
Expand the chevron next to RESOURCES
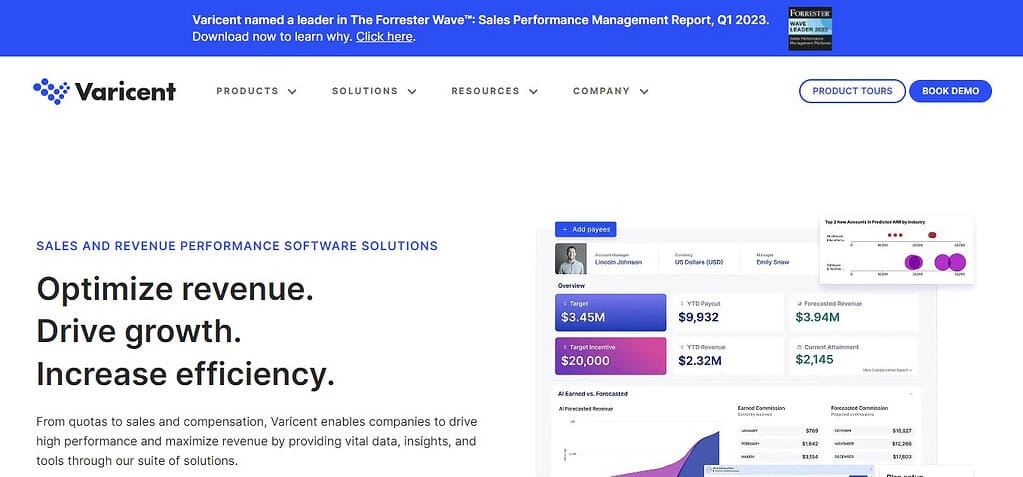534,91
